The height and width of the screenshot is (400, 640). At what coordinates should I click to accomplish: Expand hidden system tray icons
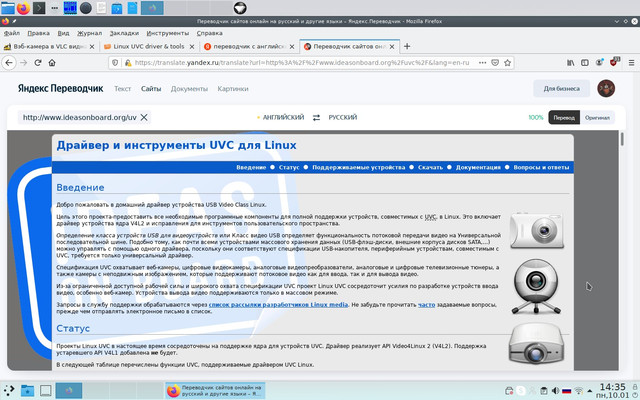click(x=589, y=391)
